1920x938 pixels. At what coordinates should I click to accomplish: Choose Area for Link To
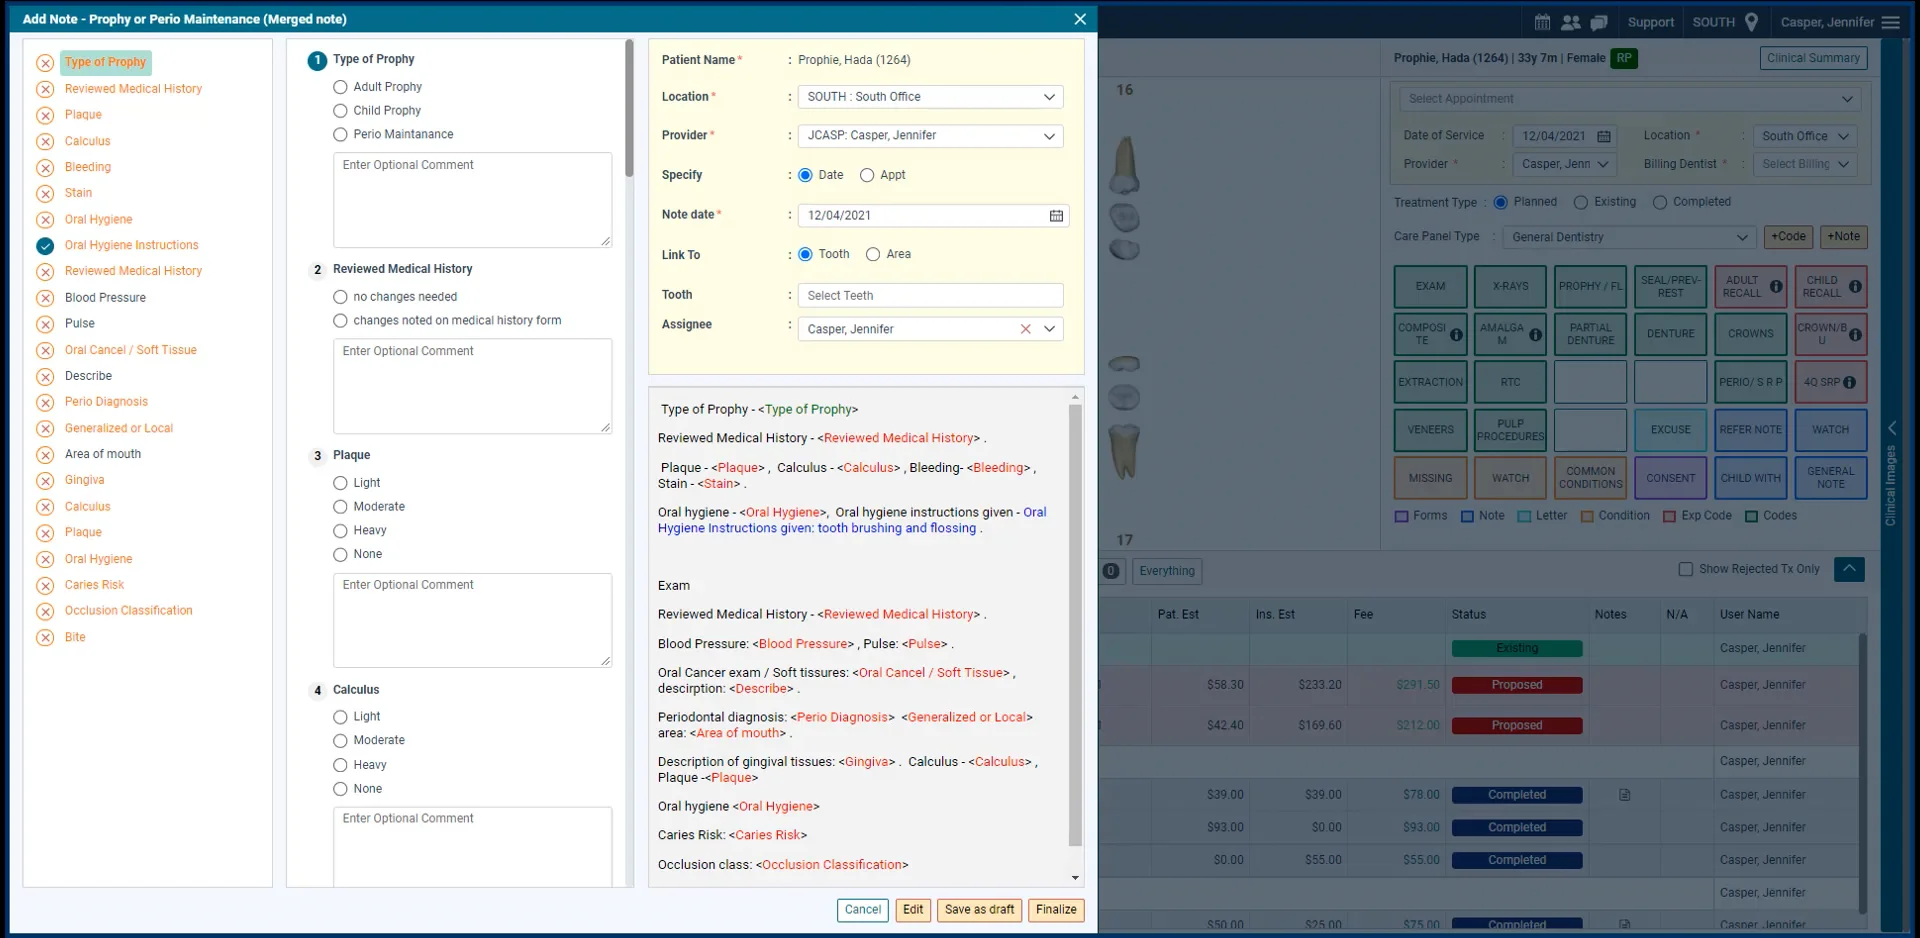[x=873, y=254]
